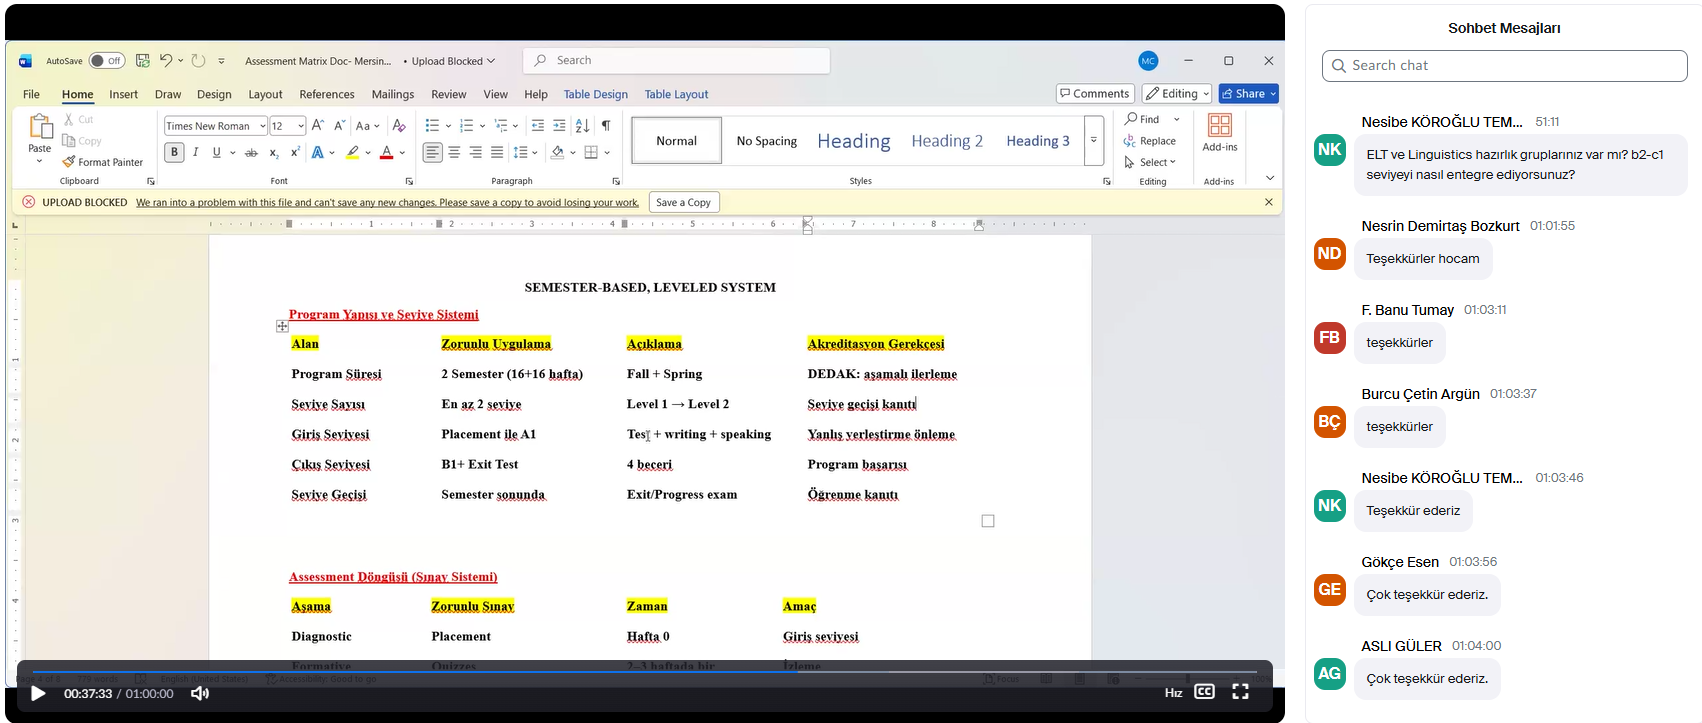The image size is (1702, 723).
Task: Toggle the AutoSave switch
Action: click(106, 61)
